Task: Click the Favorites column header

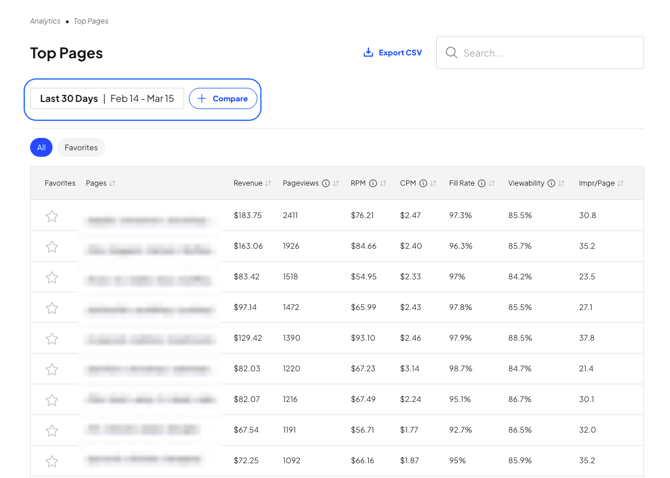Action: (x=60, y=183)
